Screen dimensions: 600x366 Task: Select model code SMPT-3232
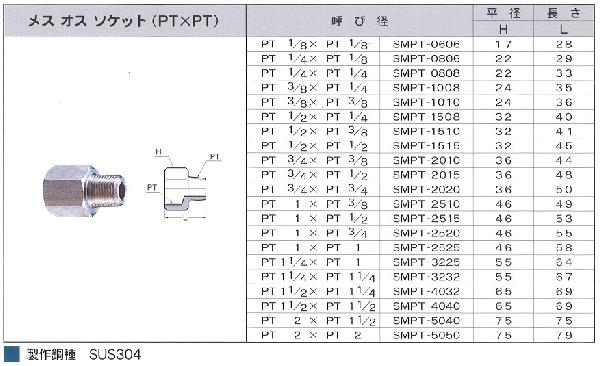426,277
